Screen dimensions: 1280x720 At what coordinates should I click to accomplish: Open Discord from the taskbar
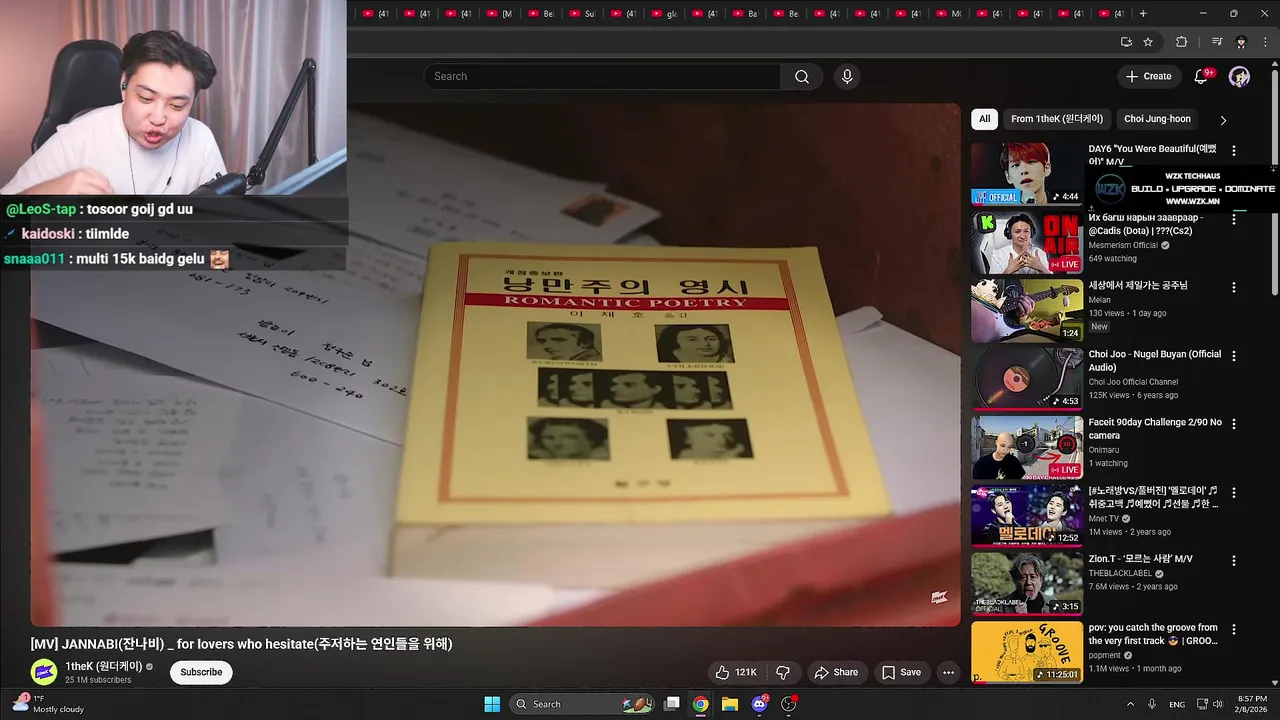759,704
